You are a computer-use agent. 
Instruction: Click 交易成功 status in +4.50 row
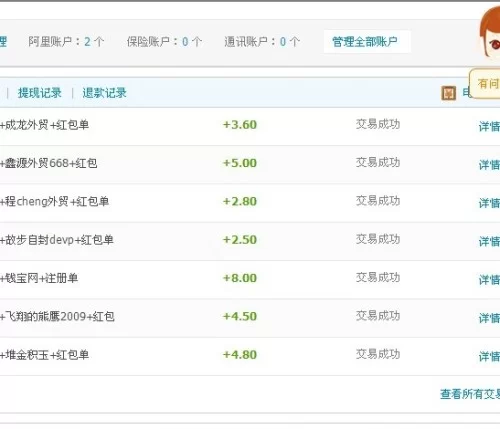pos(378,316)
